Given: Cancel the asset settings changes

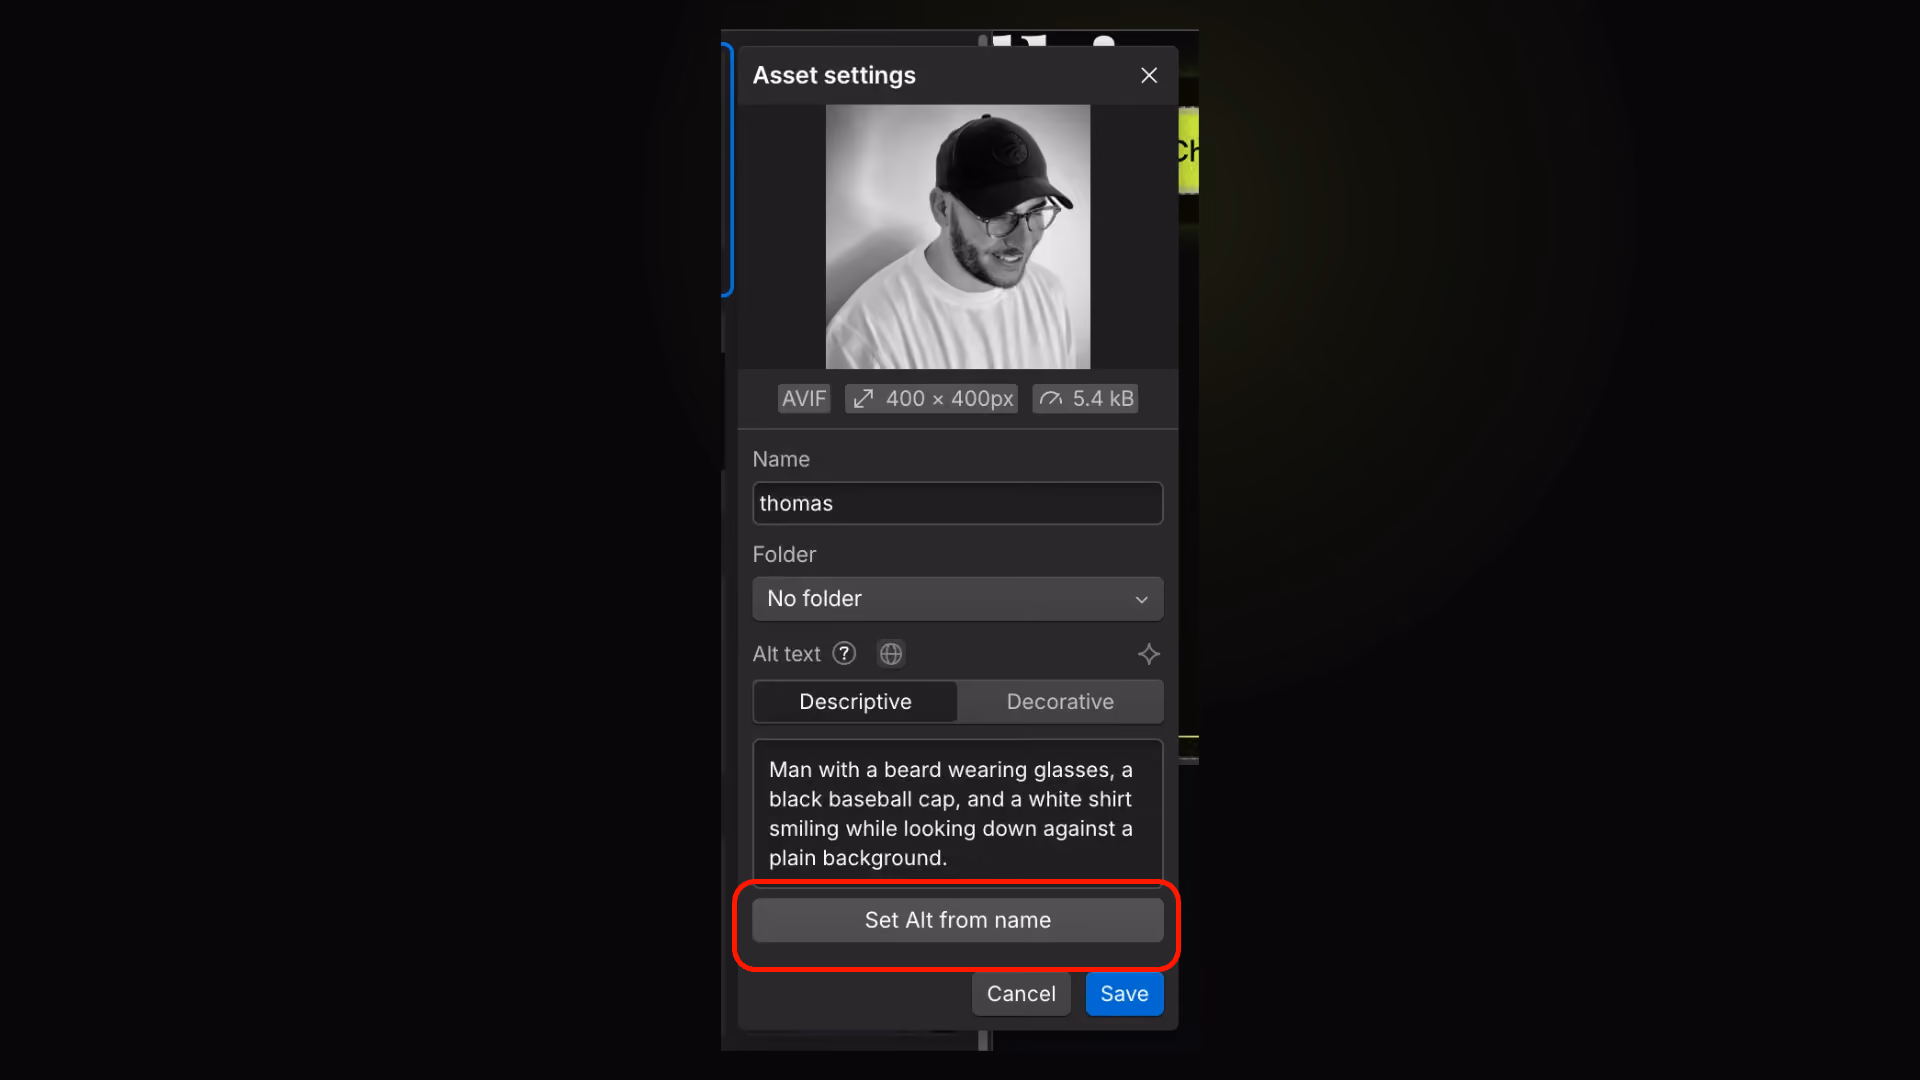Looking at the screenshot, I should 1021,994.
